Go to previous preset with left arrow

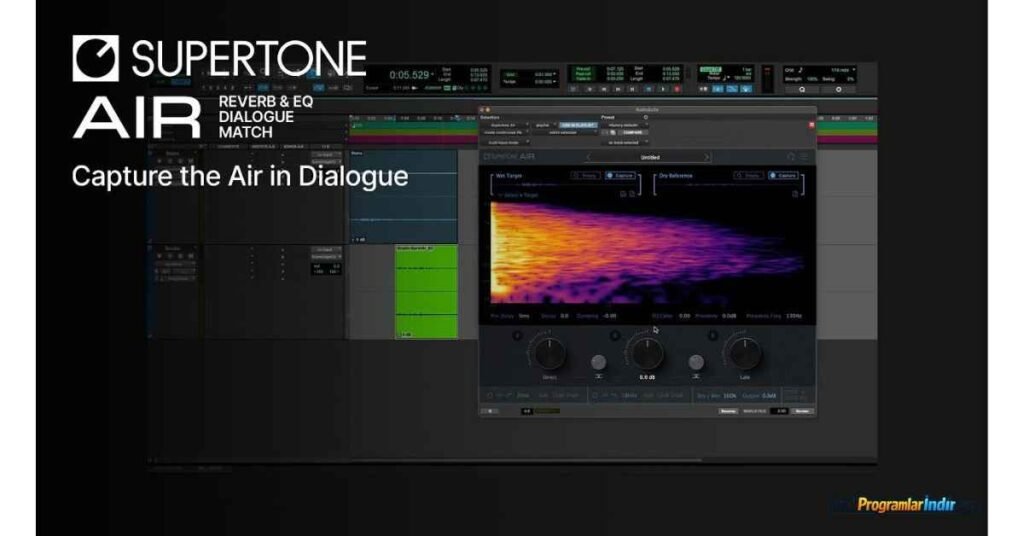pyautogui.click(x=588, y=157)
